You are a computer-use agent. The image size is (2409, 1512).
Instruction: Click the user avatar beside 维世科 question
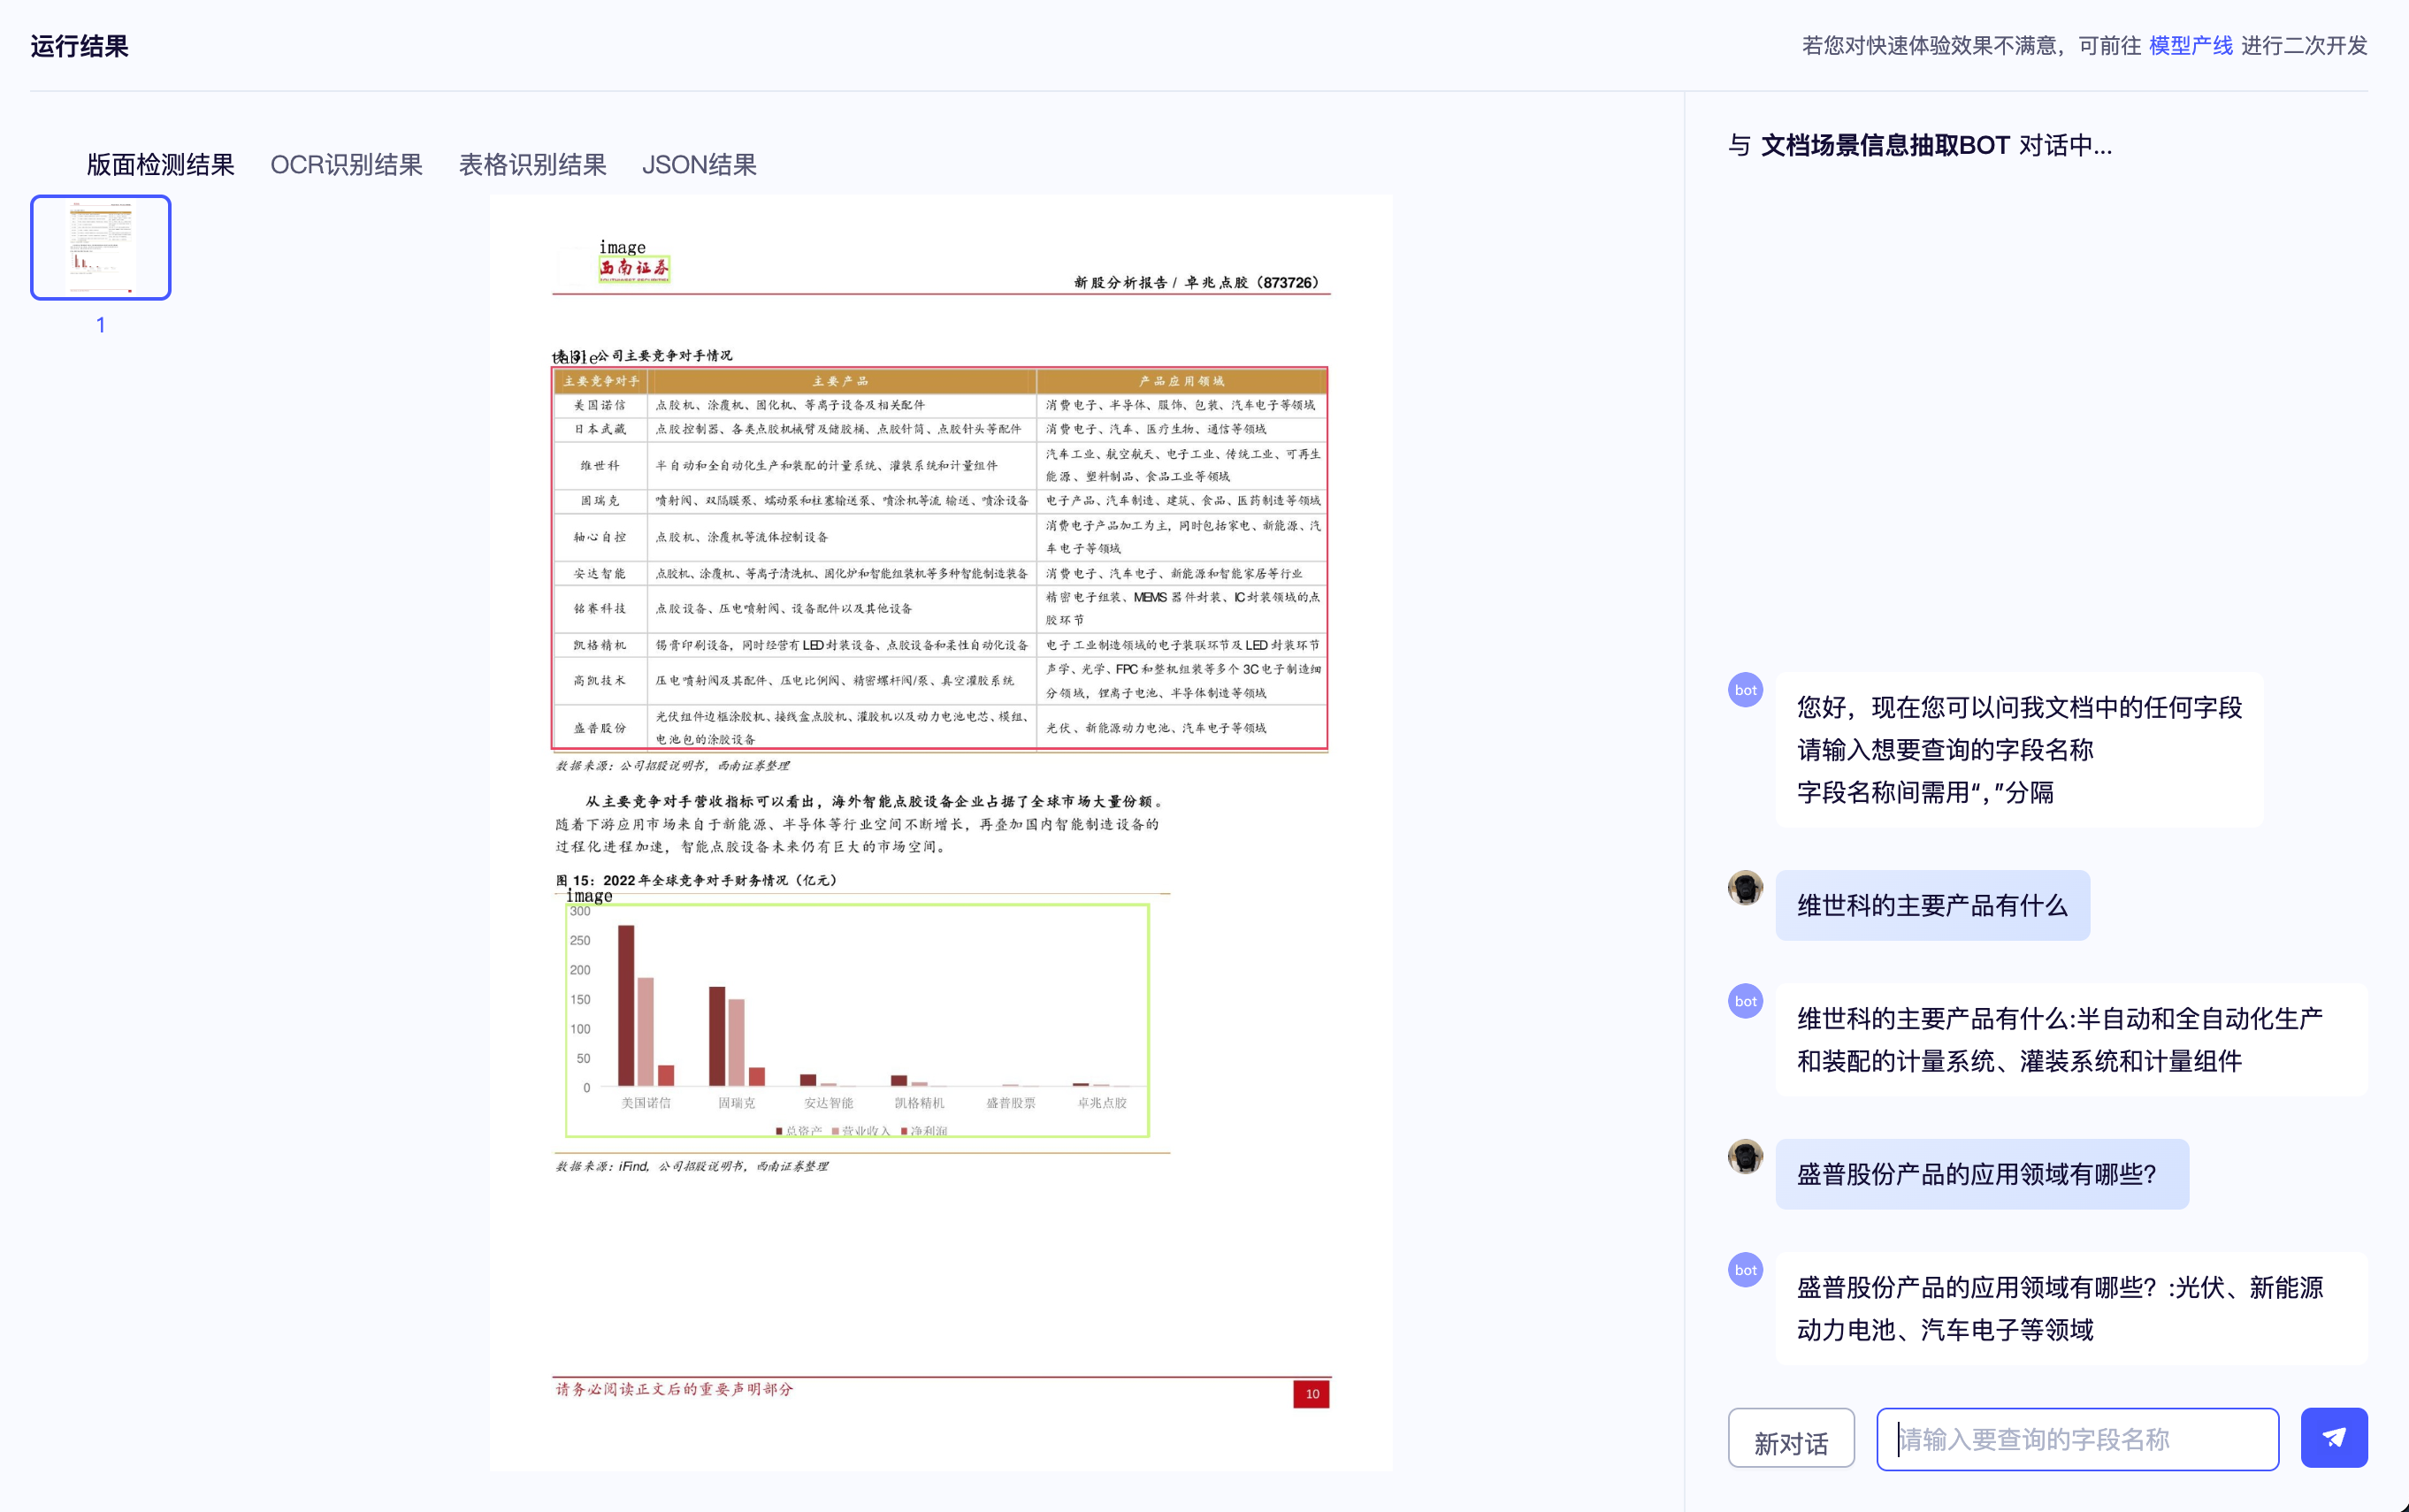click(x=1745, y=888)
